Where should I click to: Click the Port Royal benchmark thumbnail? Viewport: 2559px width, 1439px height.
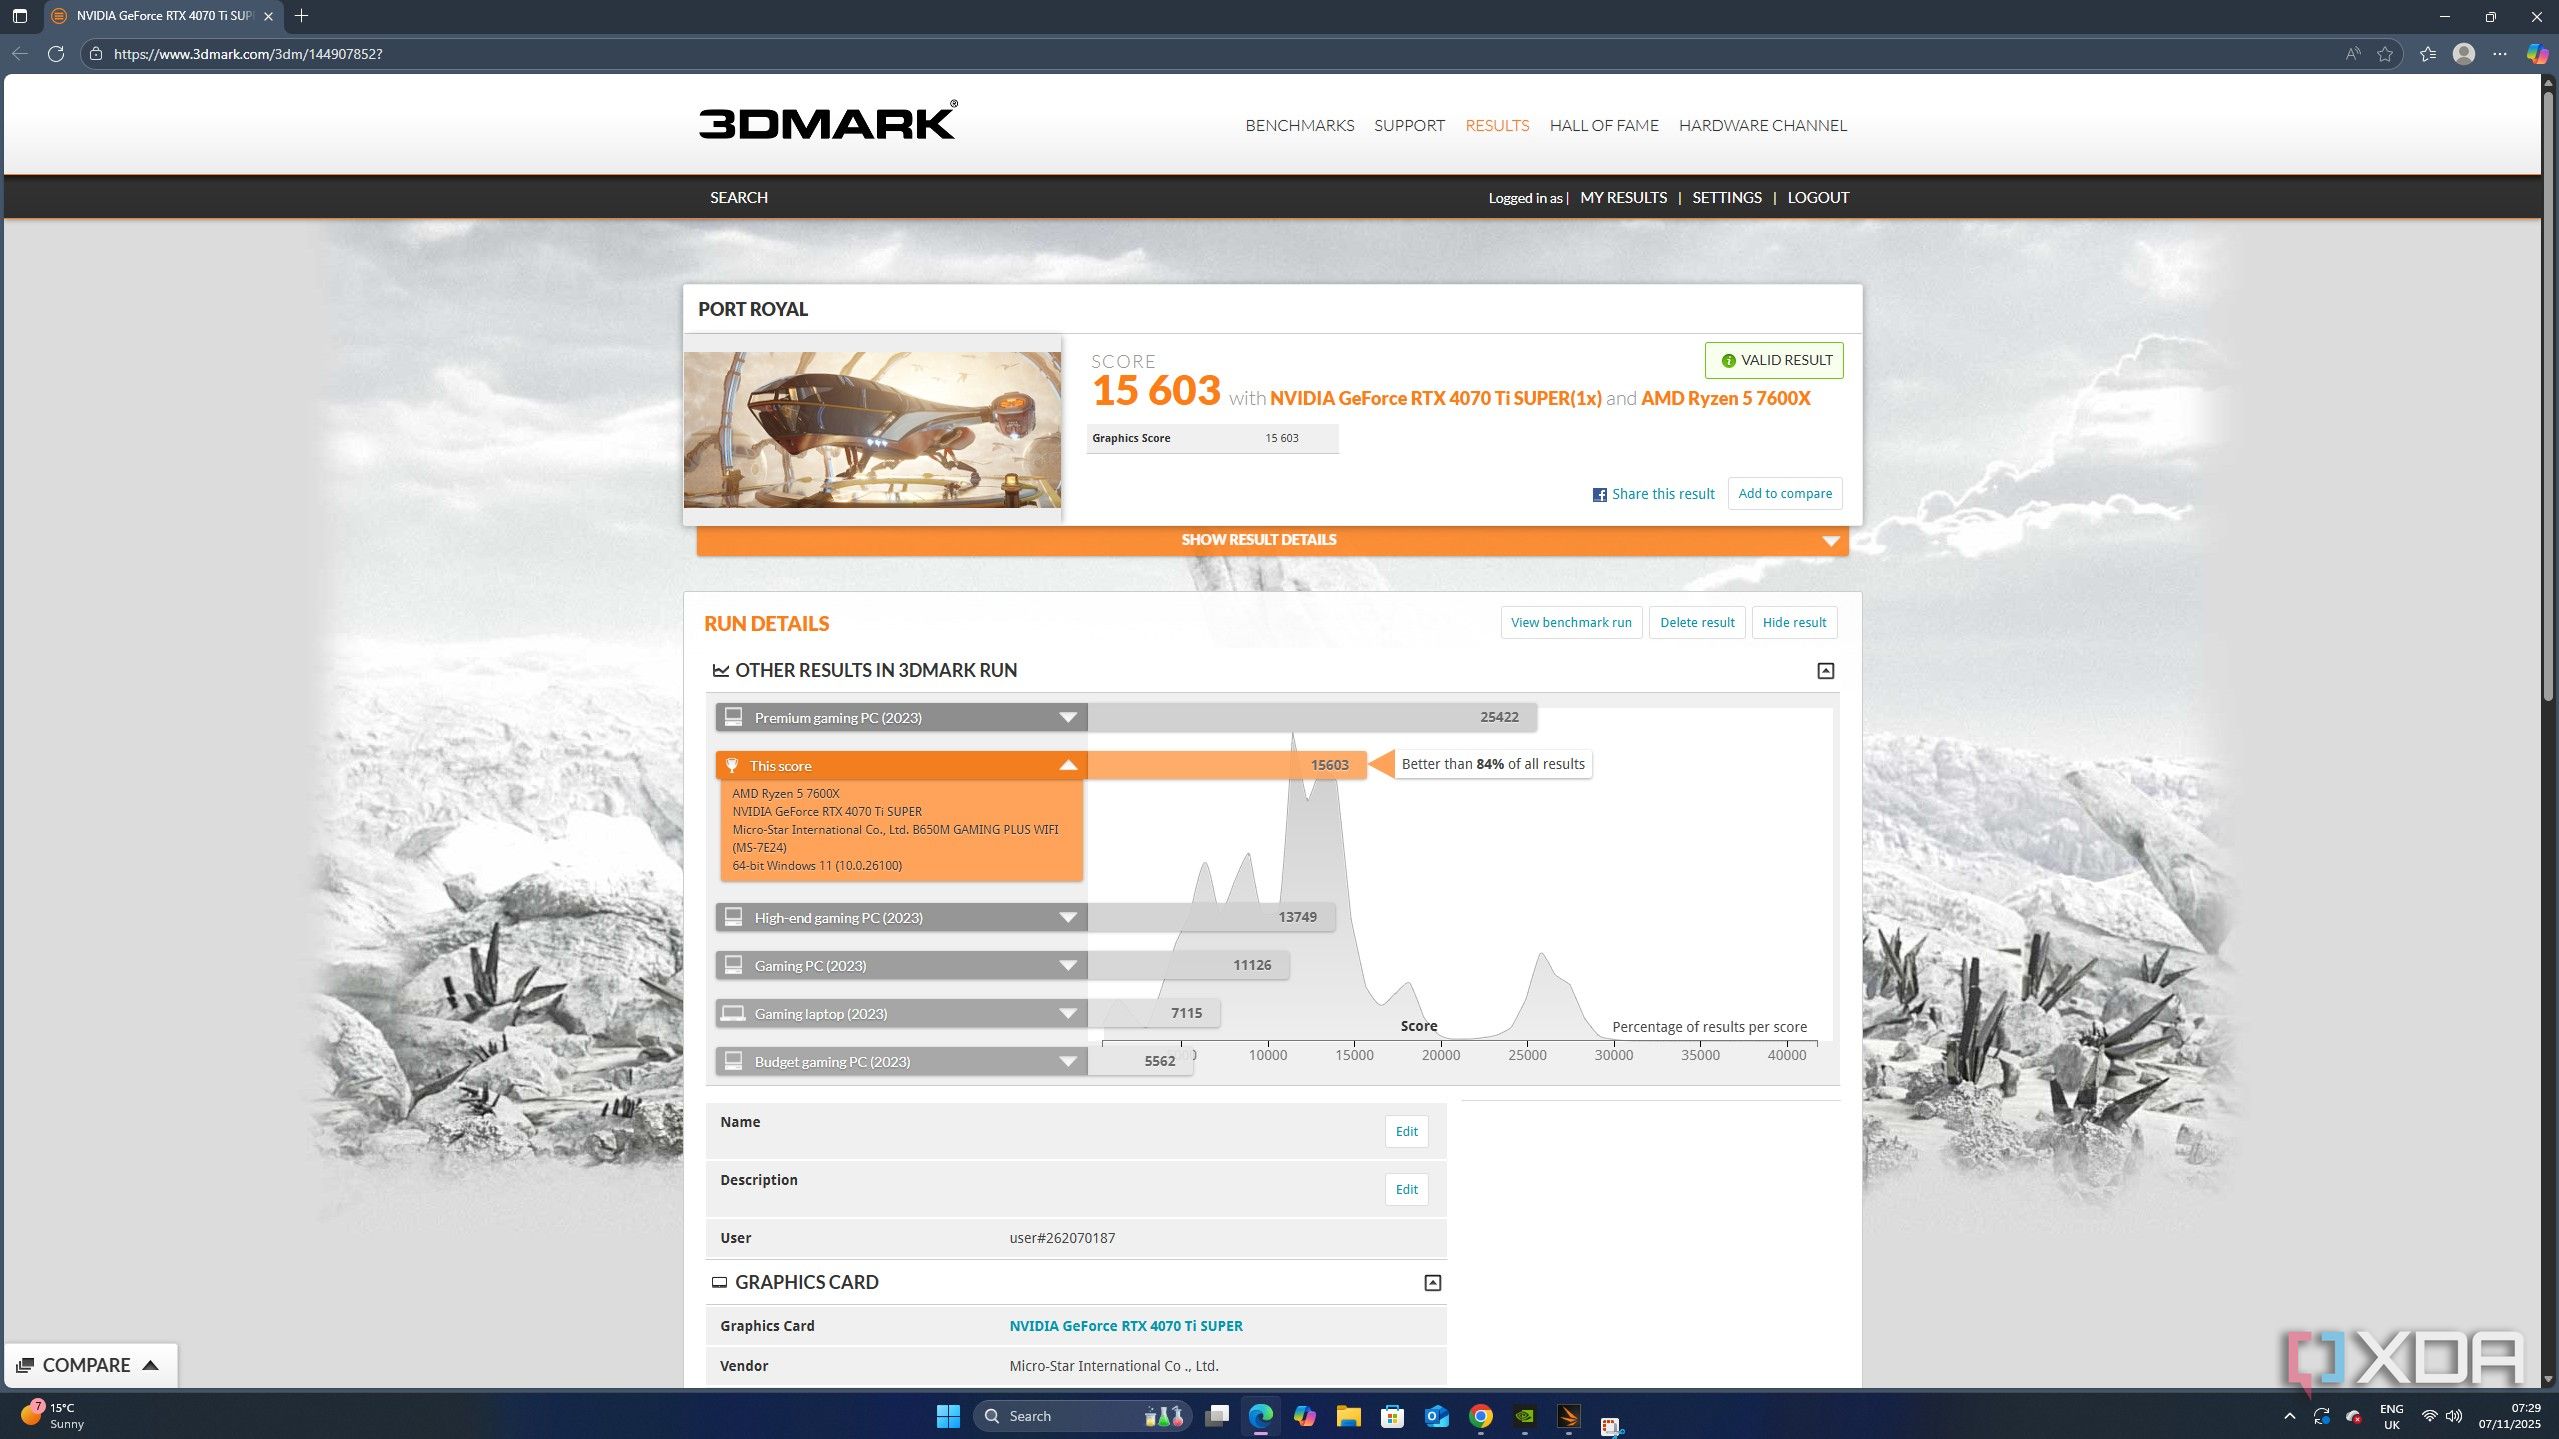tap(872, 430)
